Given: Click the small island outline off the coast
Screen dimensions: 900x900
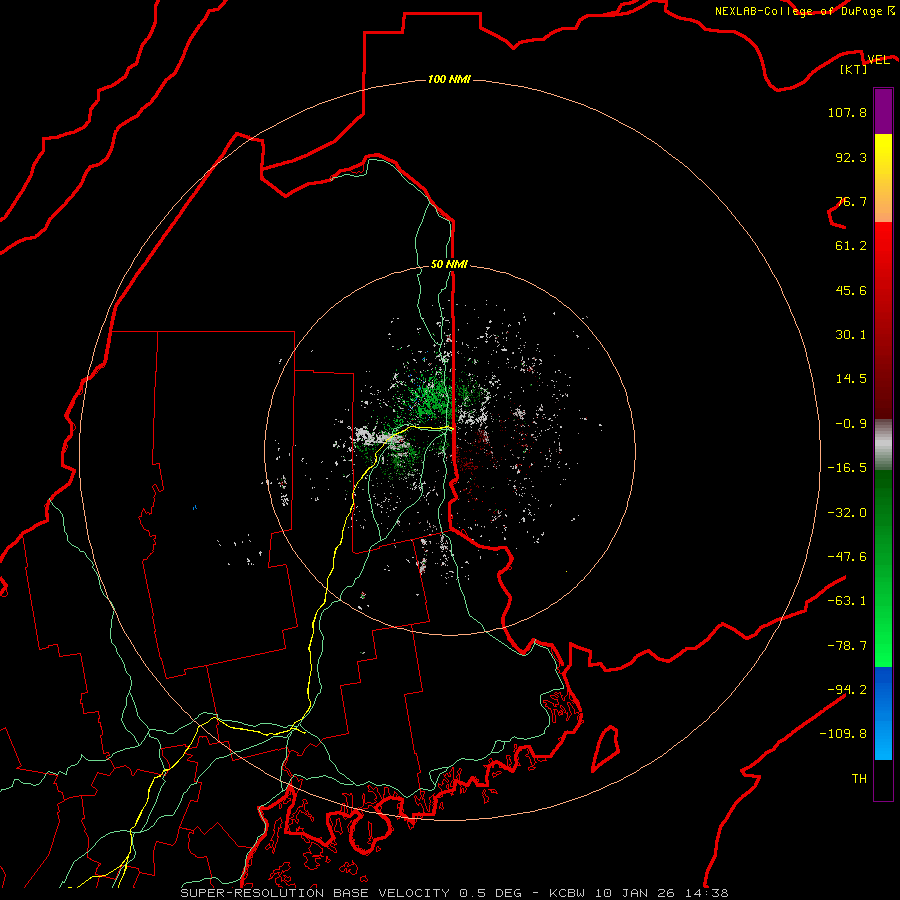Looking at the screenshot, I should pyautogui.click(x=606, y=748).
